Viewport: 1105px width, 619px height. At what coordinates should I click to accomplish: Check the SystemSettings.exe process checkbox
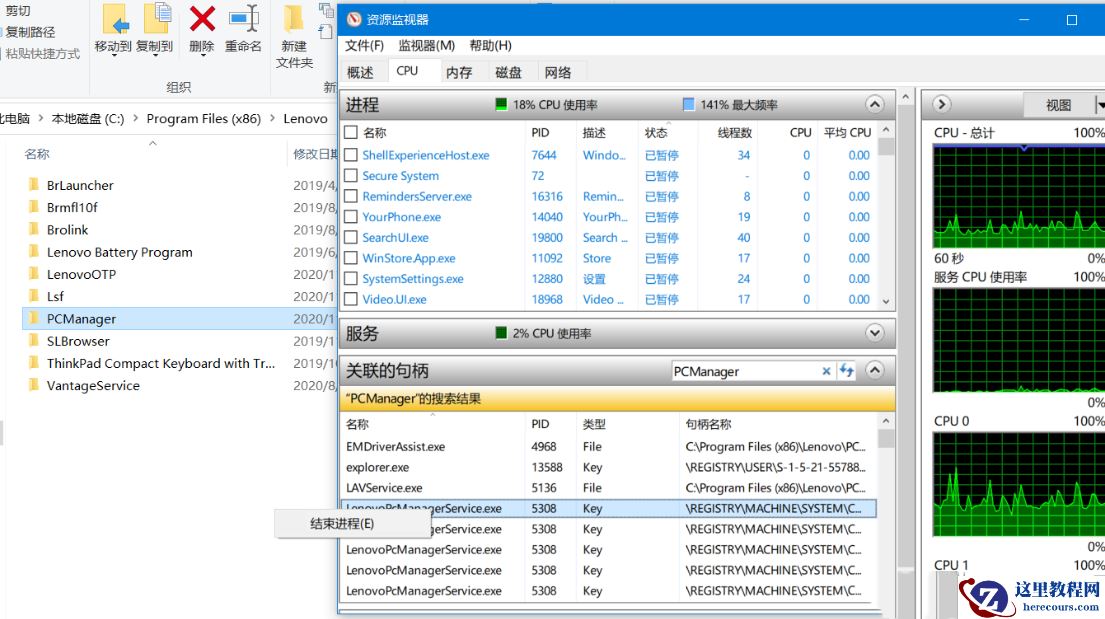tap(353, 279)
